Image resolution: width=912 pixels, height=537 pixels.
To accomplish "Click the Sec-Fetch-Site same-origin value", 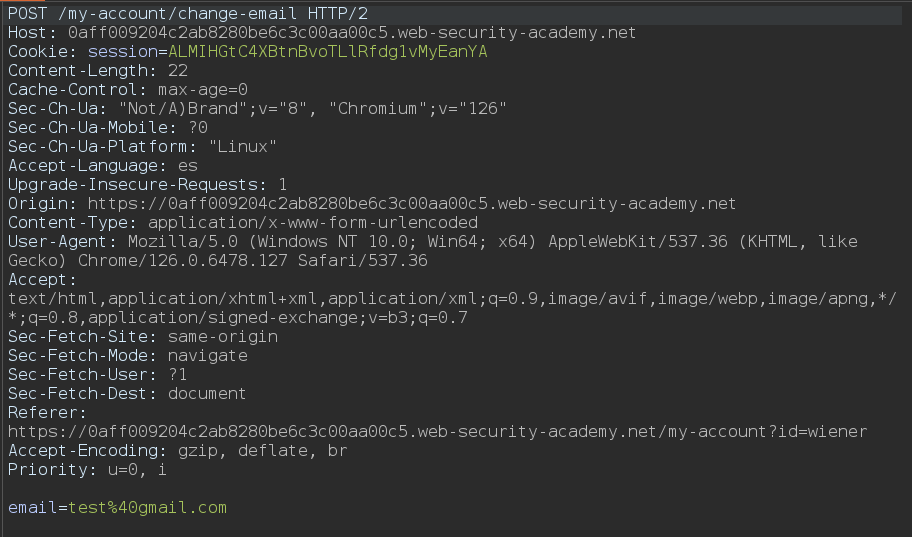I will [x=223, y=337].
